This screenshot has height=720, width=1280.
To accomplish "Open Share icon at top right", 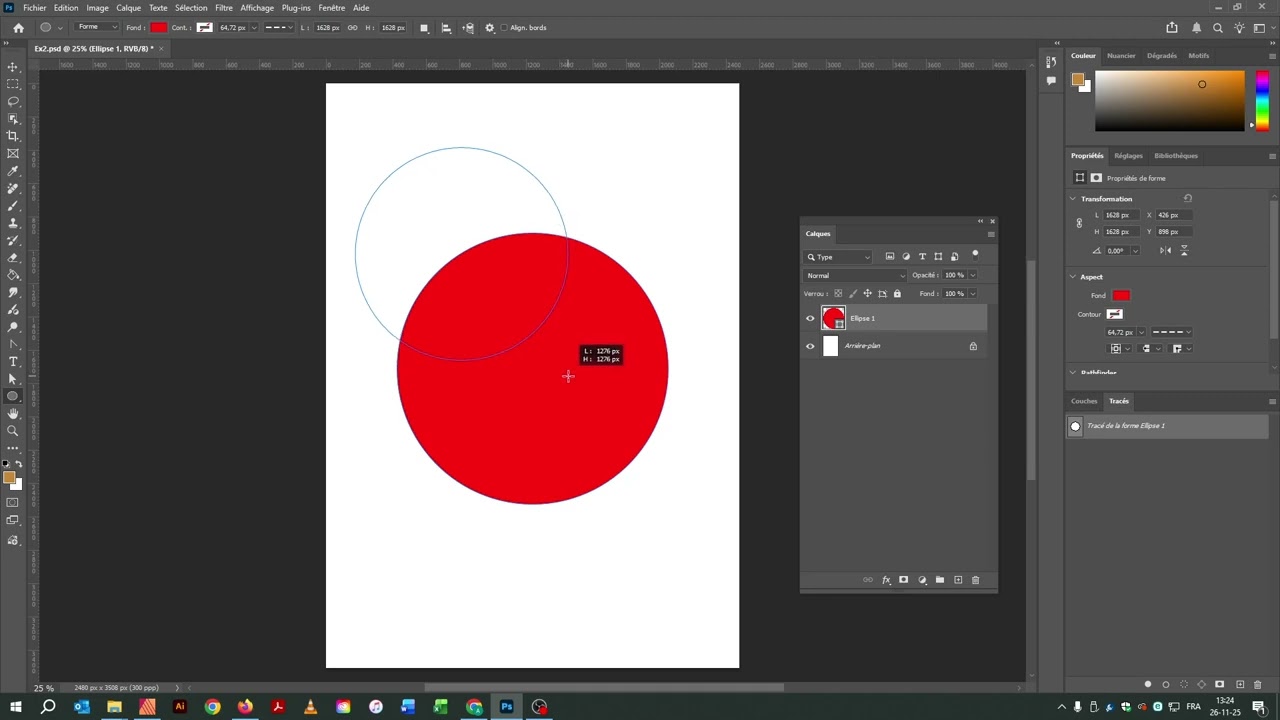I will (x=1172, y=28).
